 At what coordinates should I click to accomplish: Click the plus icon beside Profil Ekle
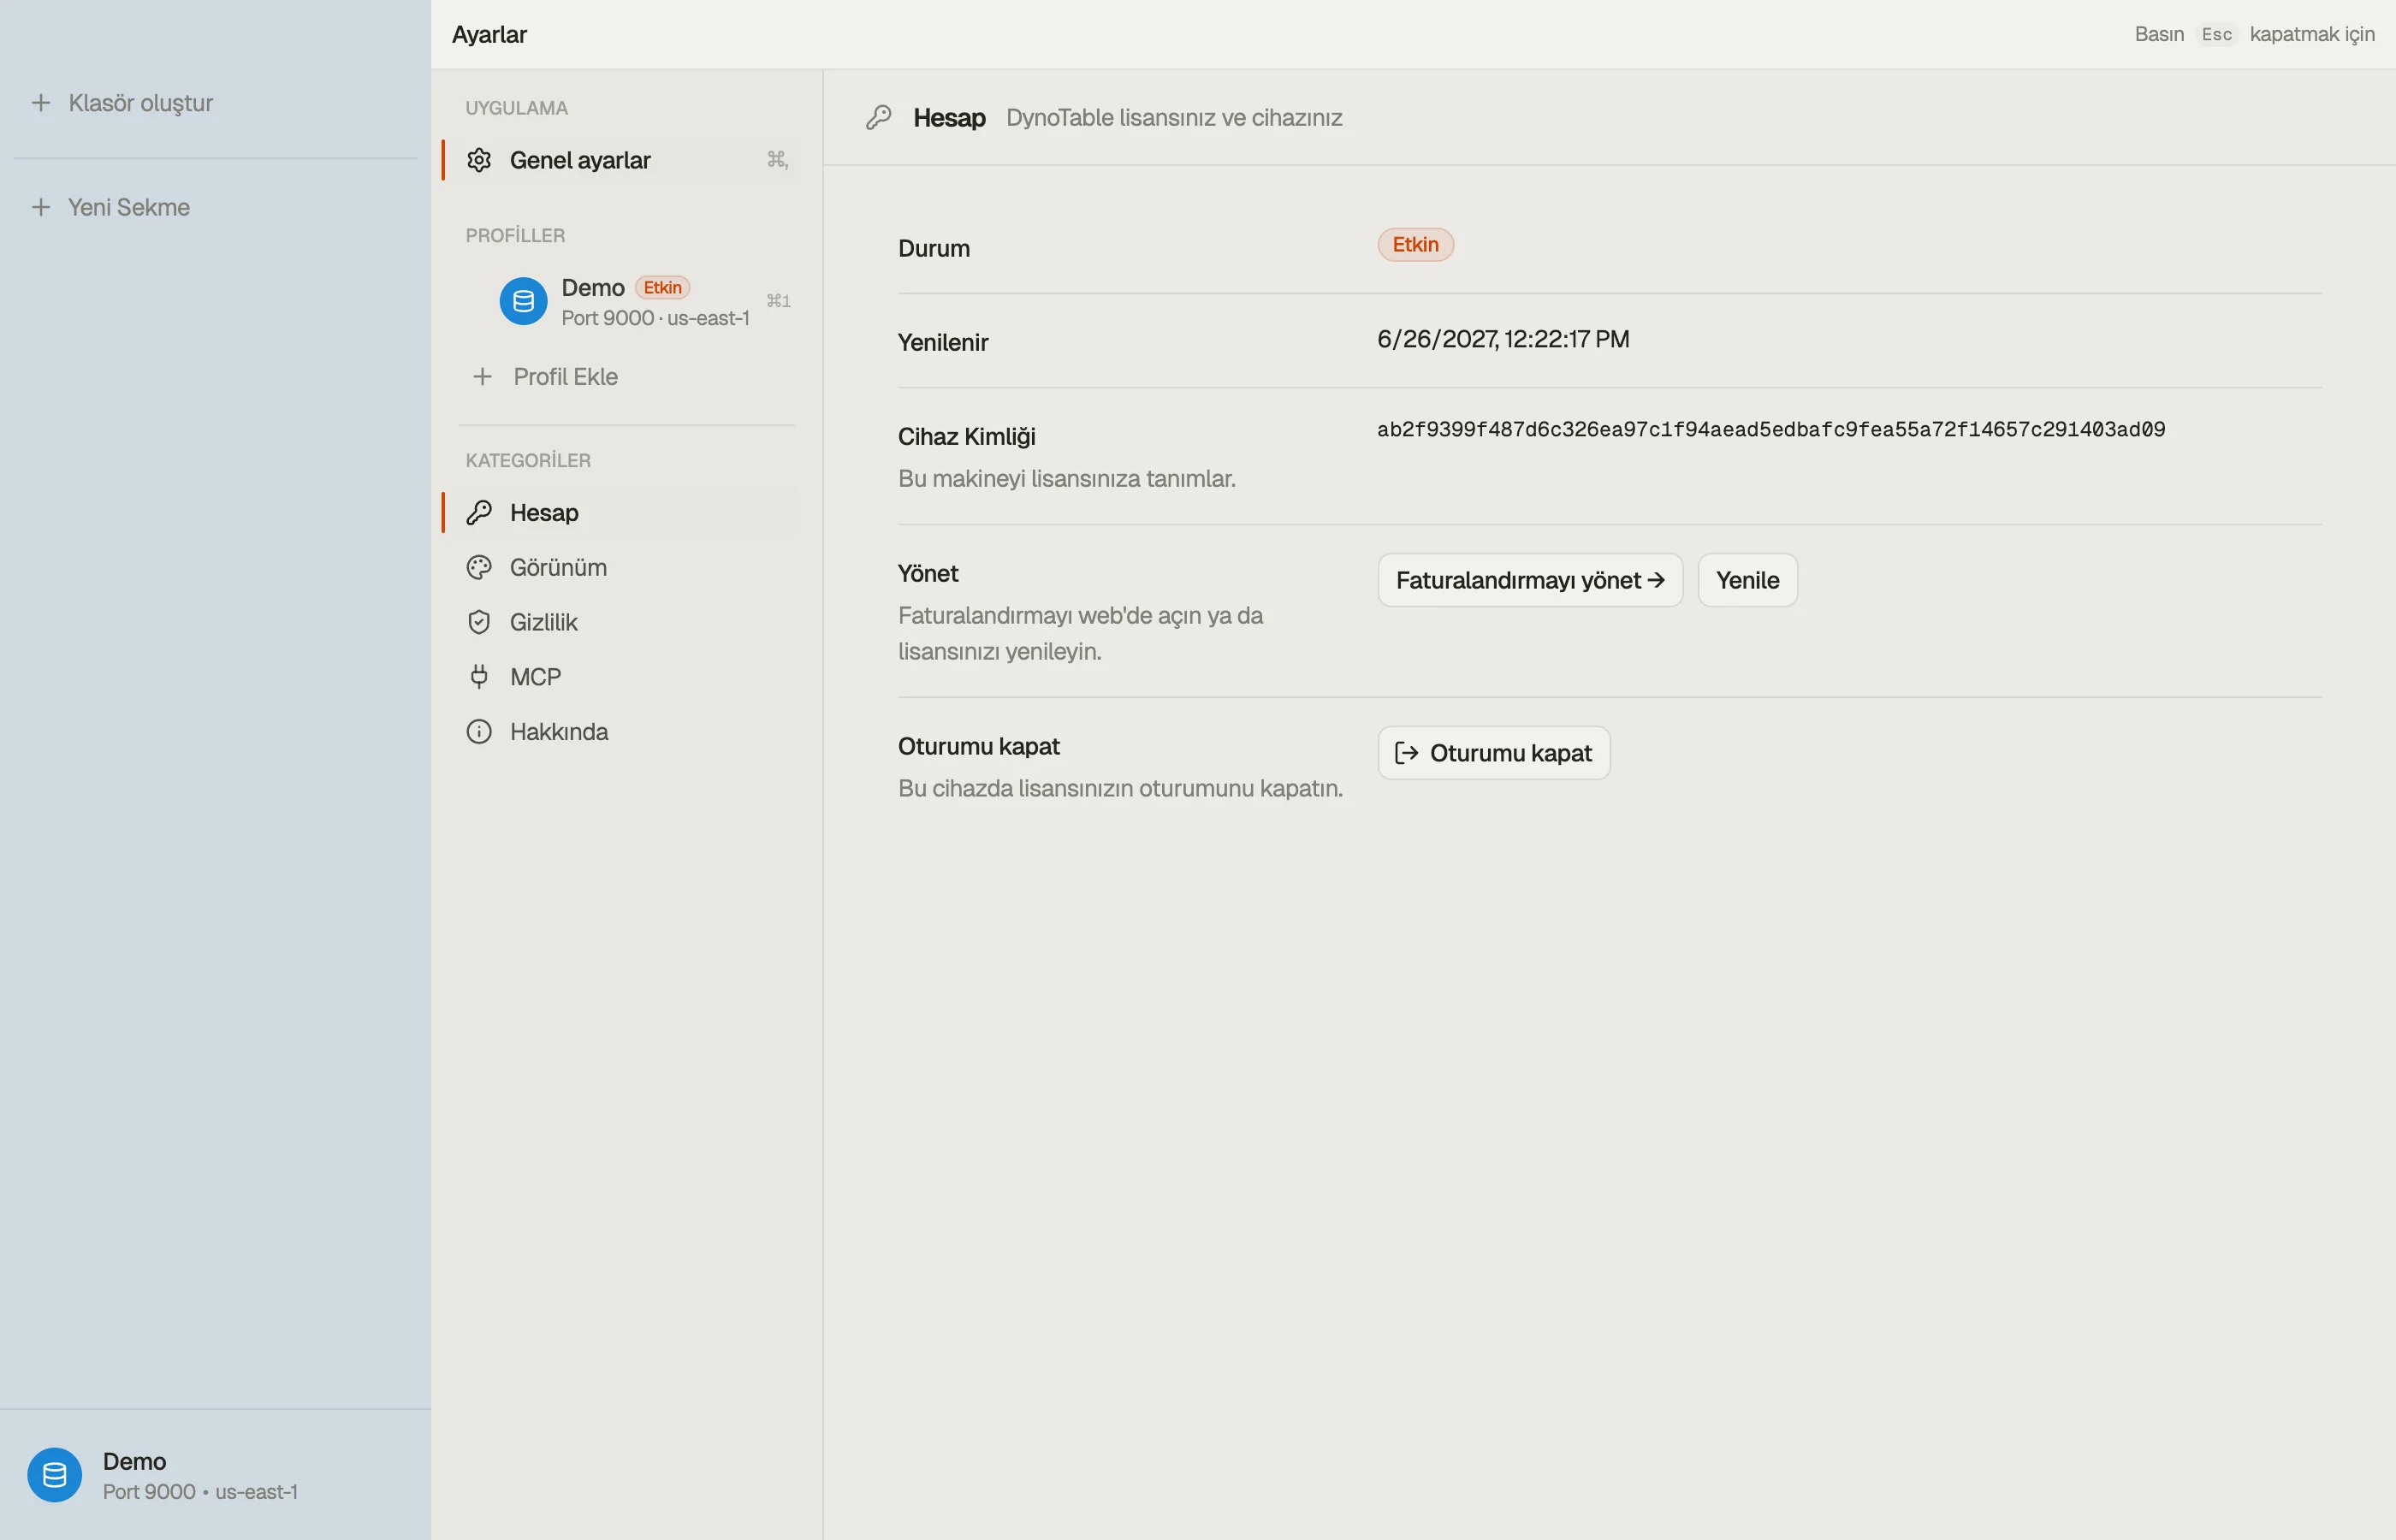click(x=482, y=377)
